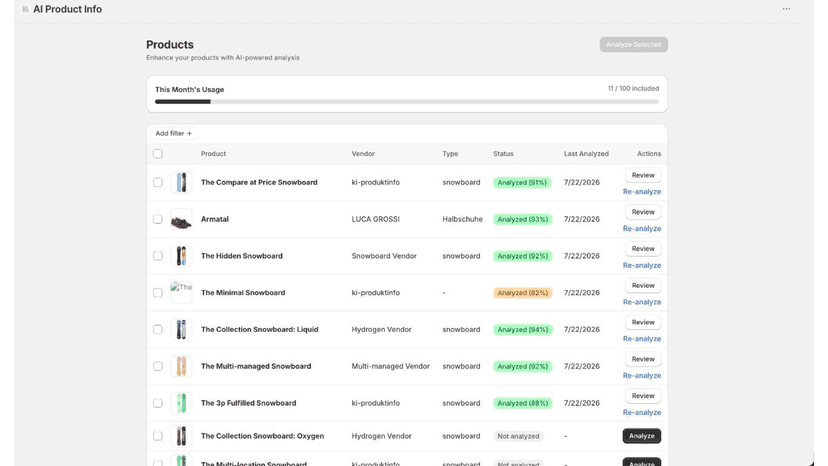828x466 pixels.
Task: Check The Collection Snowboard: Oxygen checkbox
Action: coord(158,436)
